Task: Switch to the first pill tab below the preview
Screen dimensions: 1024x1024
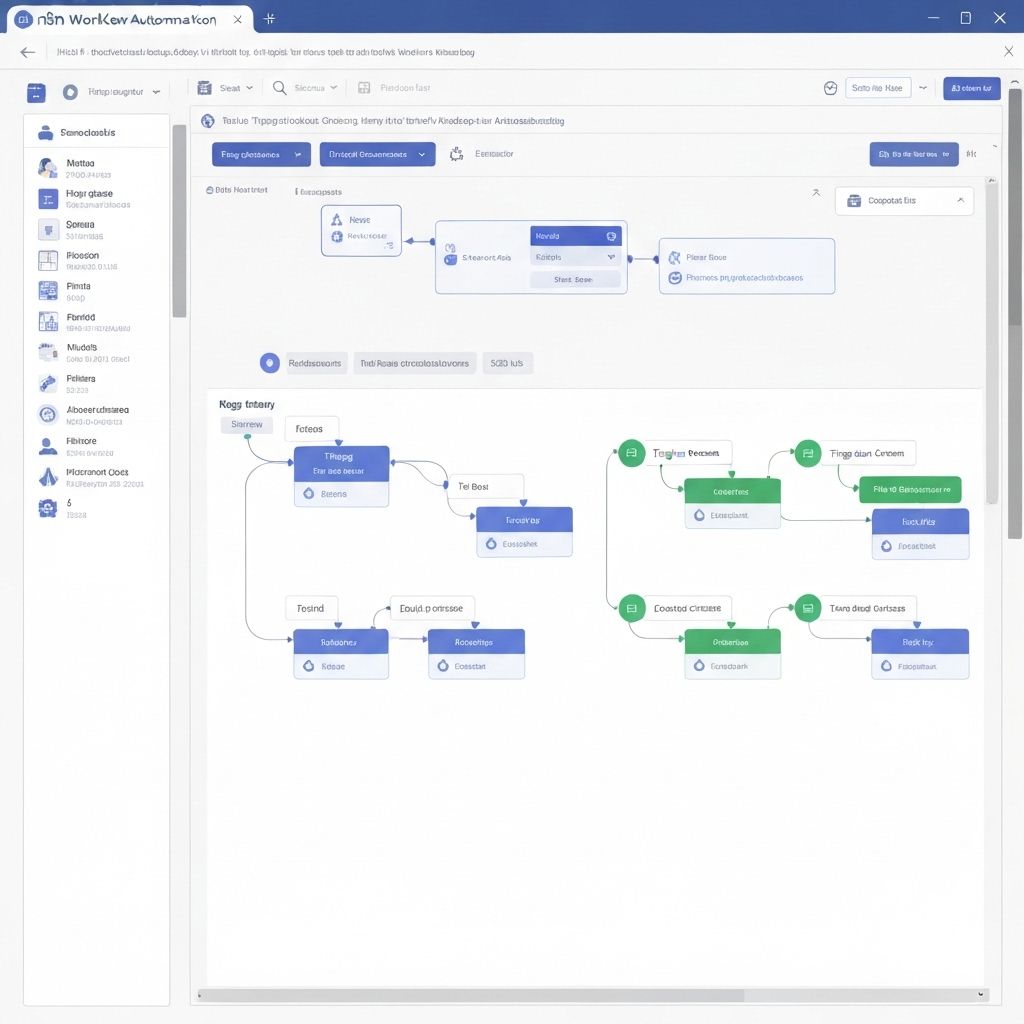Action: click(314, 363)
